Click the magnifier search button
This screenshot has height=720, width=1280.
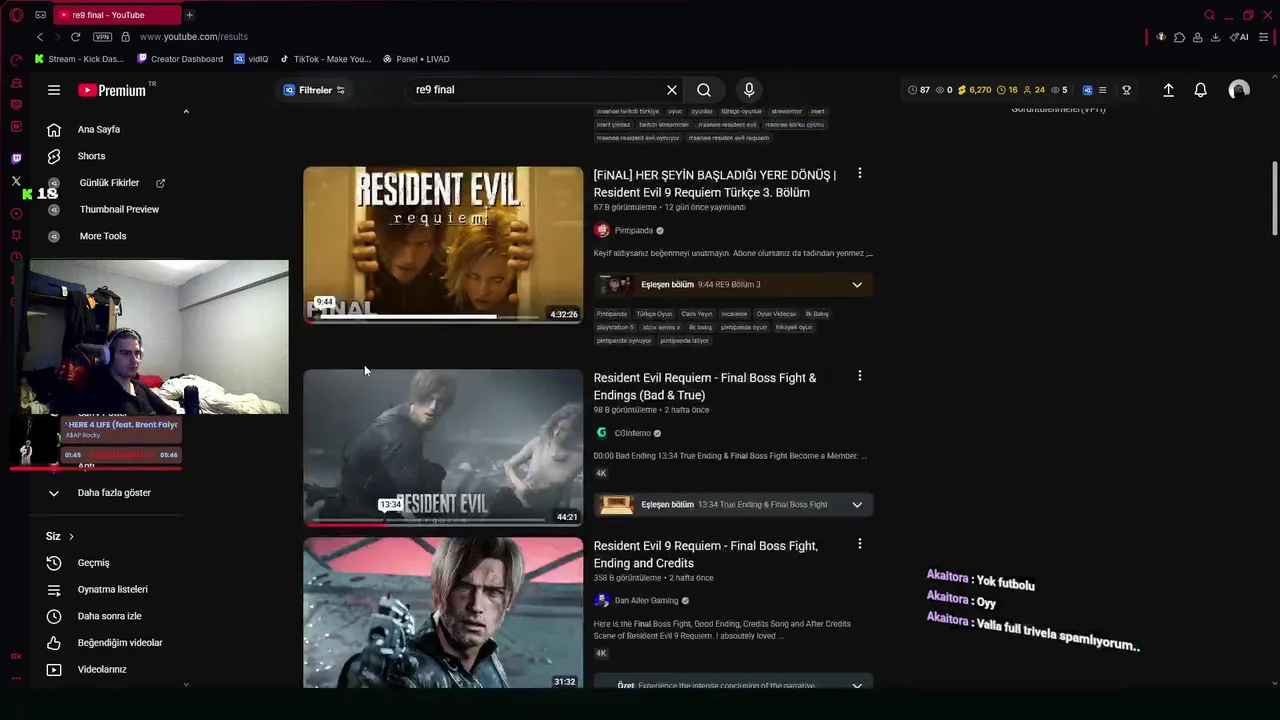click(704, 90)
